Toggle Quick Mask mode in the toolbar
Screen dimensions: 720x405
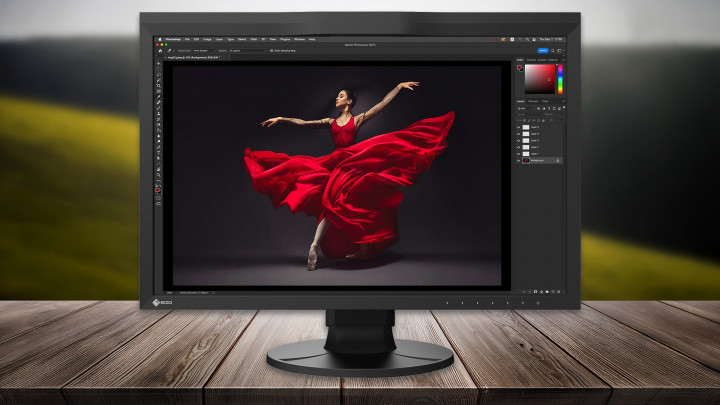coord(159,198)
